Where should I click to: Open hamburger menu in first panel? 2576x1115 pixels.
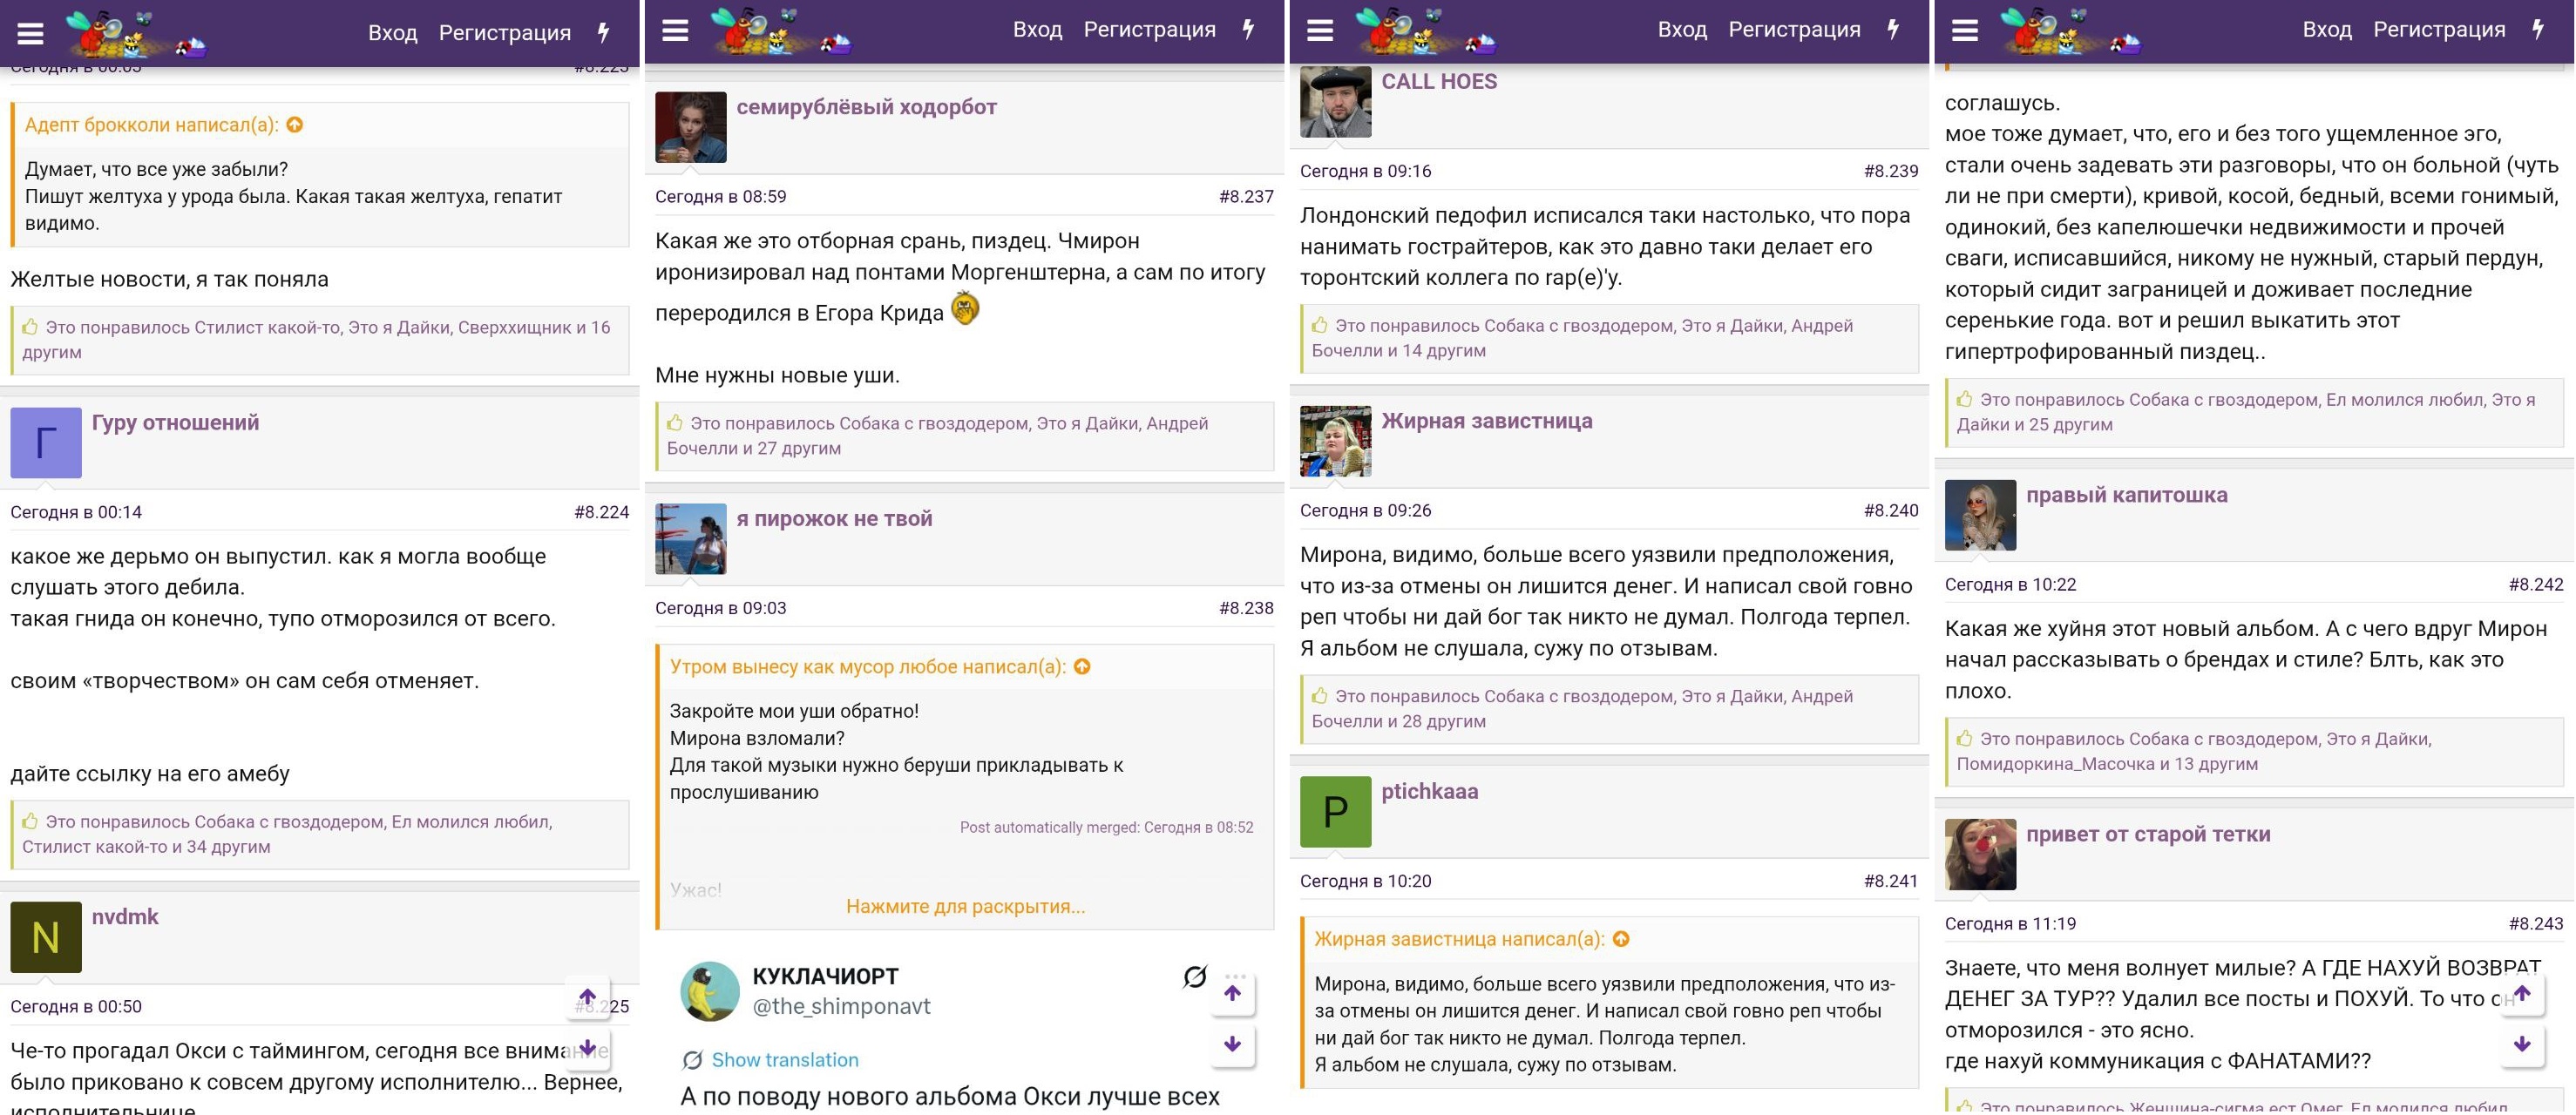click(31, 33)
